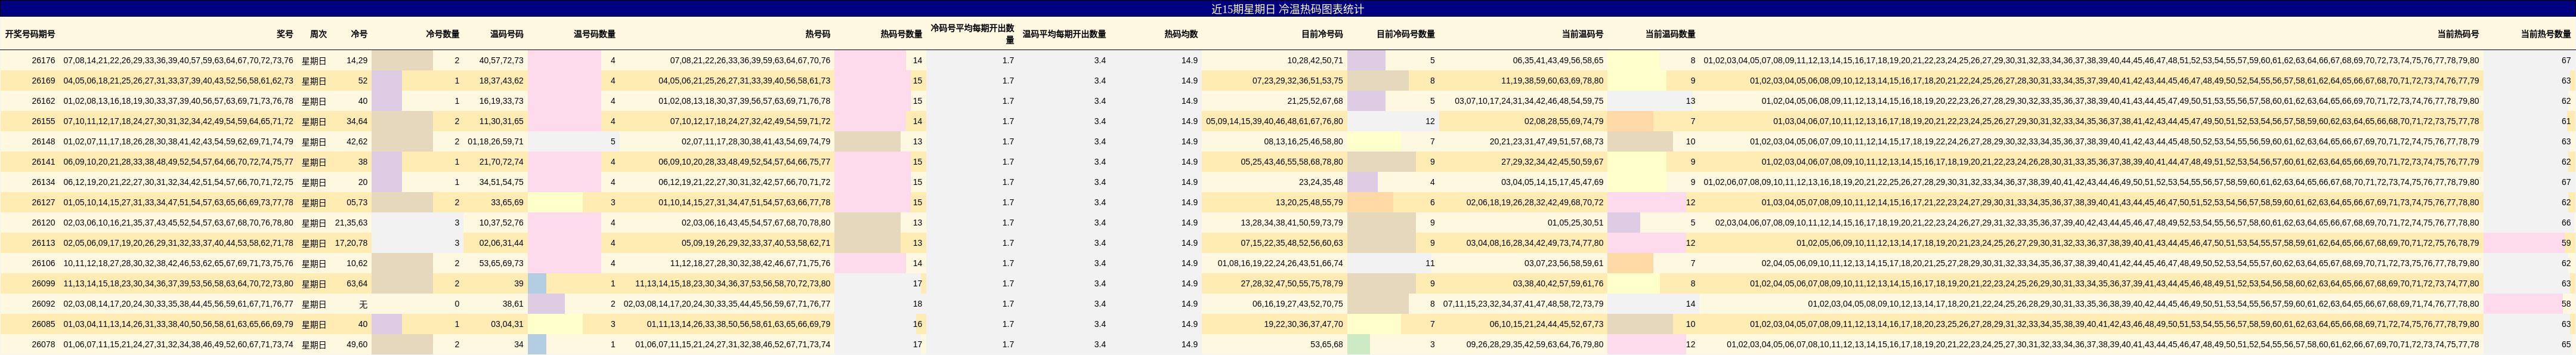Select issue number 26176
Image resolution: width=2576 pixels, height=355 pixels.
pyautogui.click(x=43, y=61)
